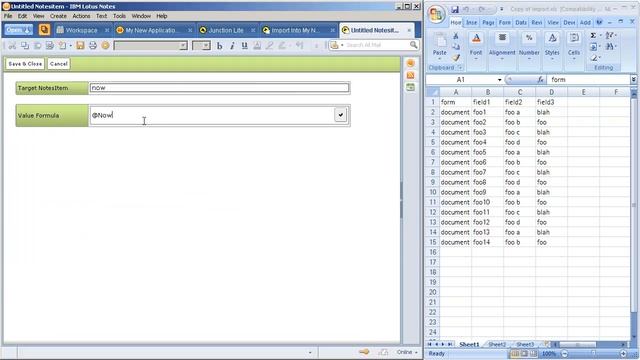Click the Excel Office button
This screenshot has width=640, height=360.
(436, 15)
